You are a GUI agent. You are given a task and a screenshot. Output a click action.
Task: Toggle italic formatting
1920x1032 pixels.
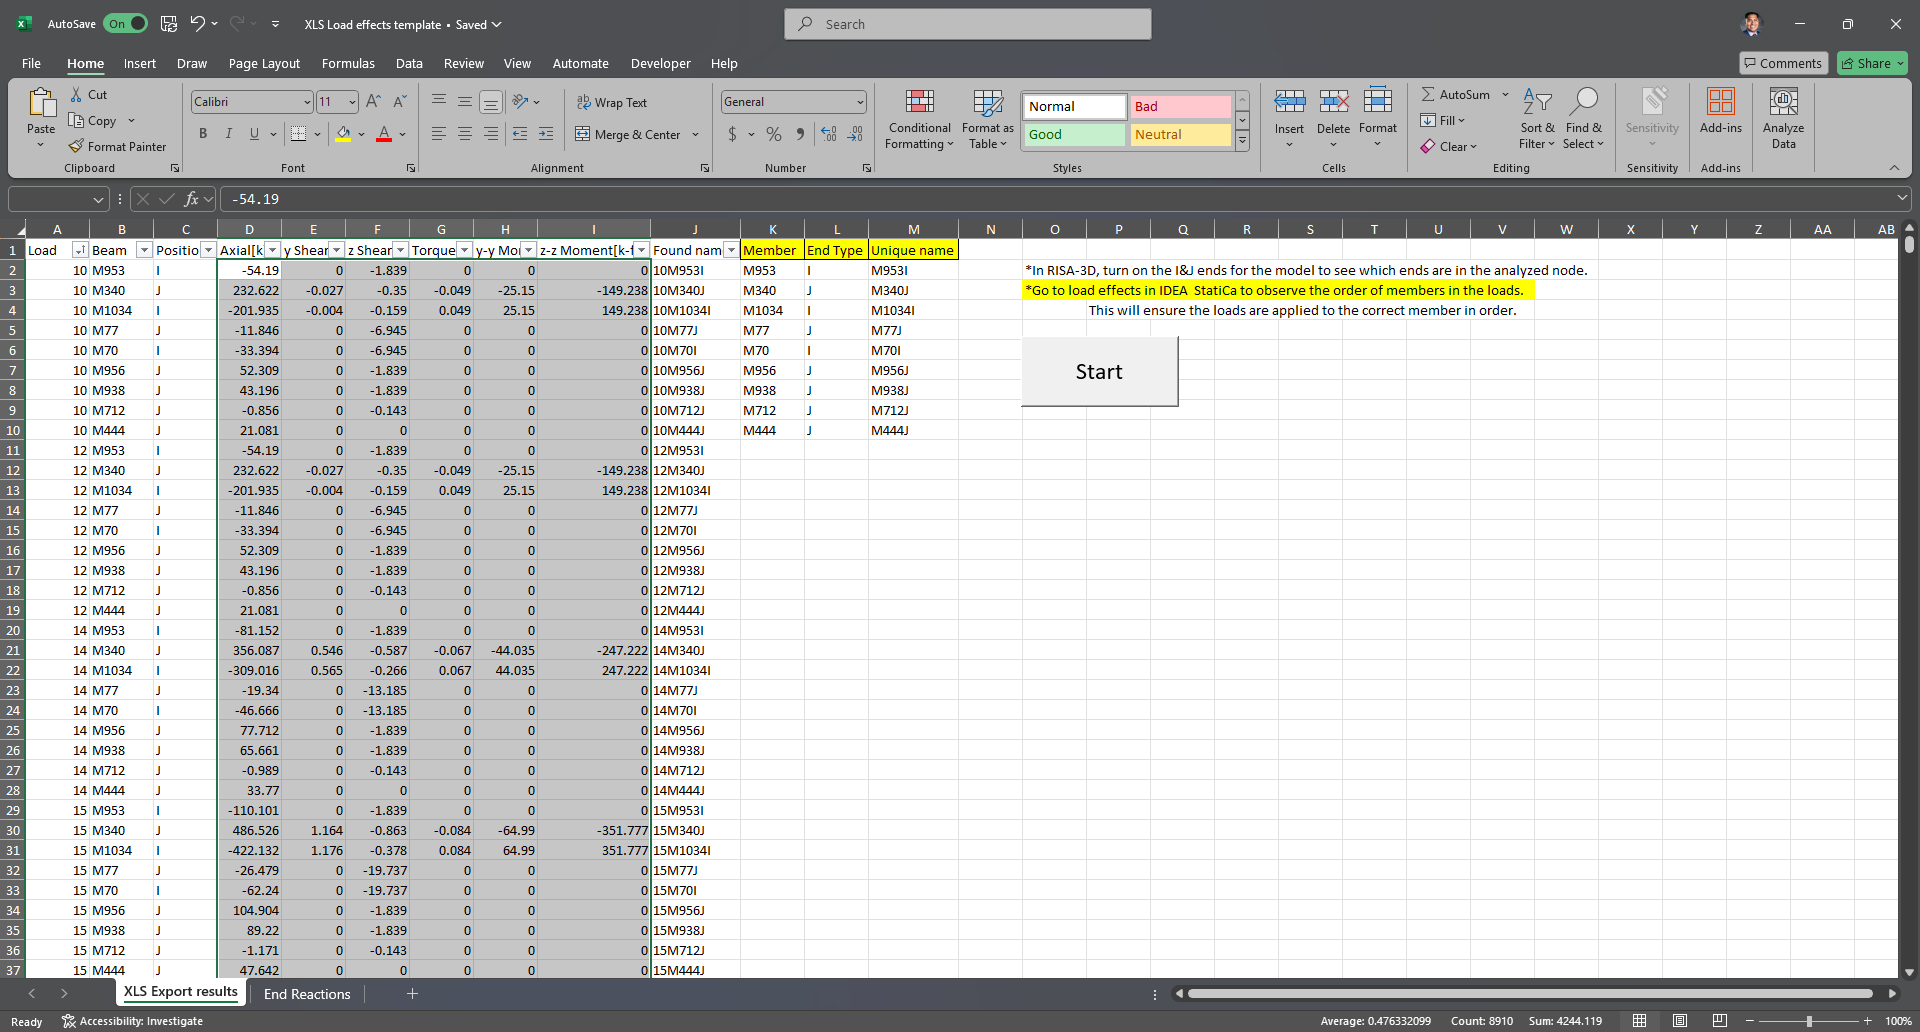(229, 134)
